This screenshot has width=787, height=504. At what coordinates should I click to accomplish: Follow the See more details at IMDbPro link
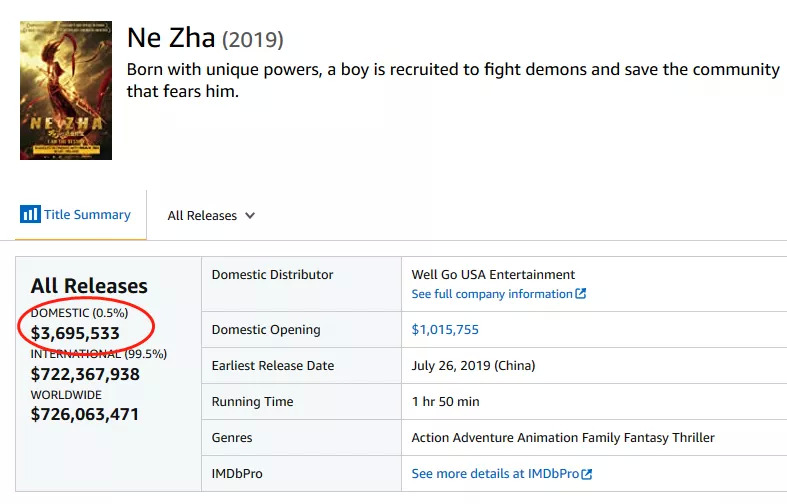(x=495, y=474)
